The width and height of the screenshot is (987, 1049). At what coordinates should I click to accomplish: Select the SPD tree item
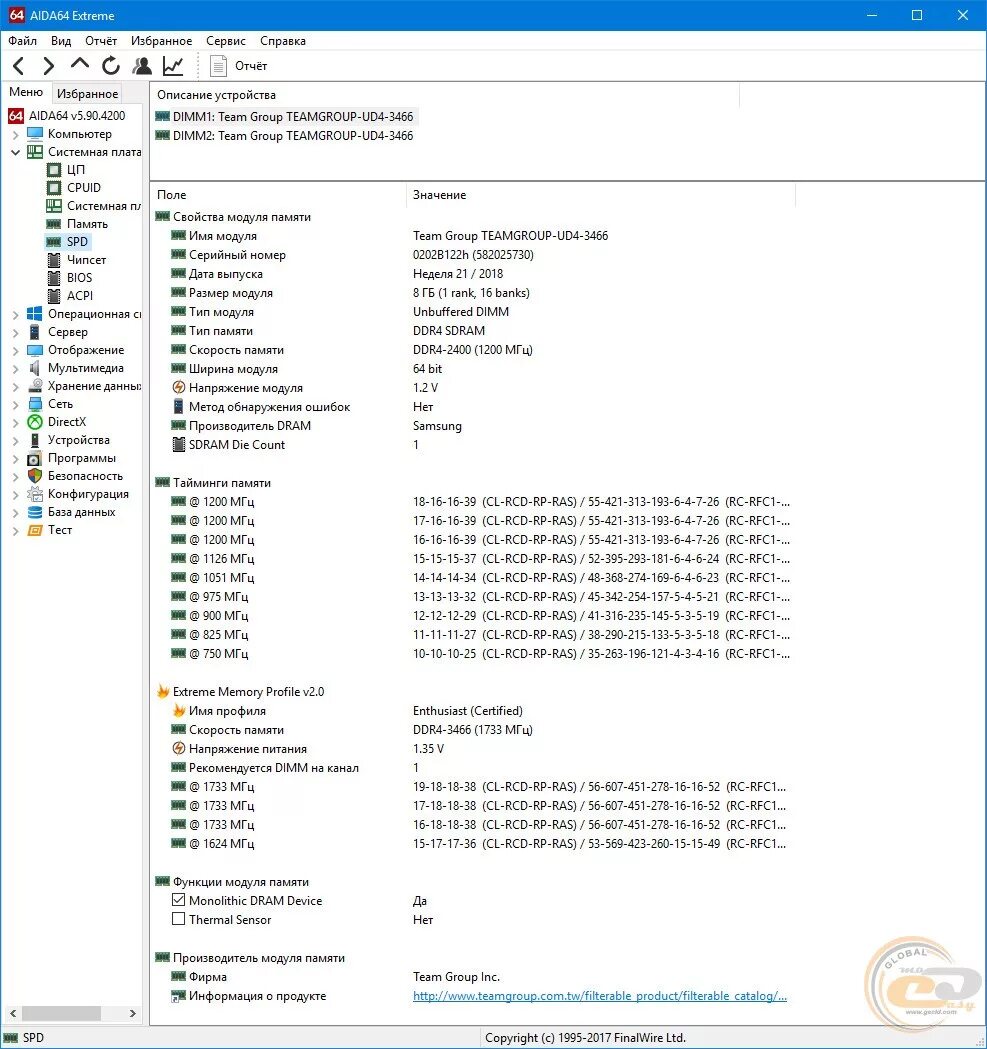coord(77,242)
